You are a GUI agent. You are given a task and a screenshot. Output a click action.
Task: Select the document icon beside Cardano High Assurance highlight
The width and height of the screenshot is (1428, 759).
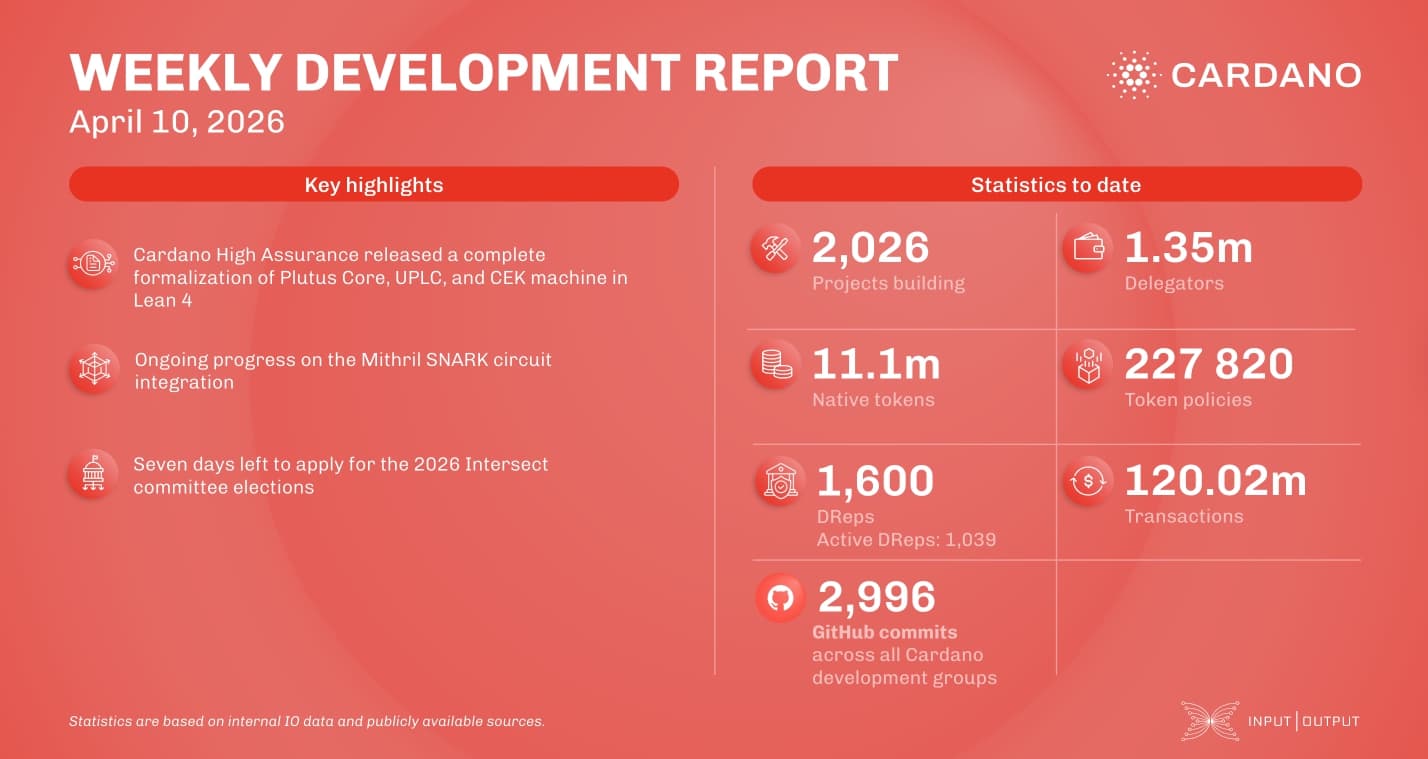[92, 261]
